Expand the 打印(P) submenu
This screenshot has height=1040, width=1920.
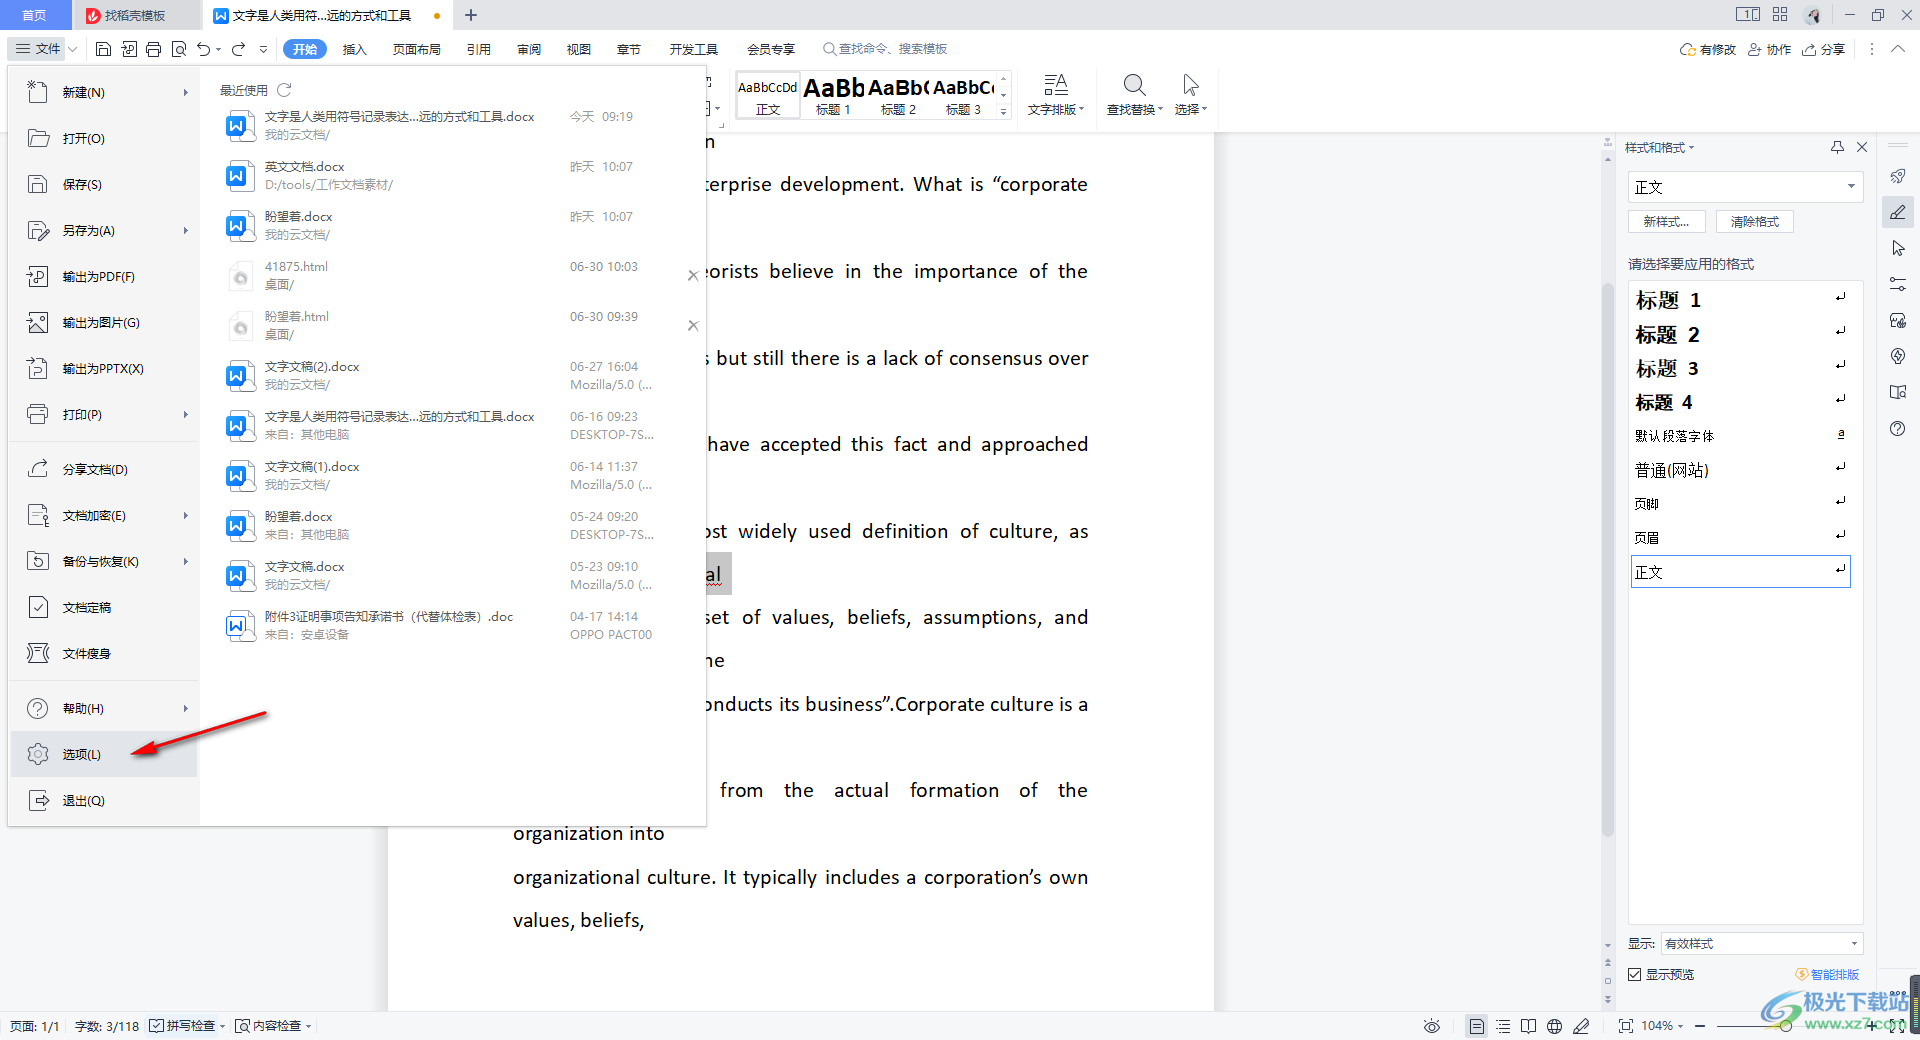coord(185,414)
